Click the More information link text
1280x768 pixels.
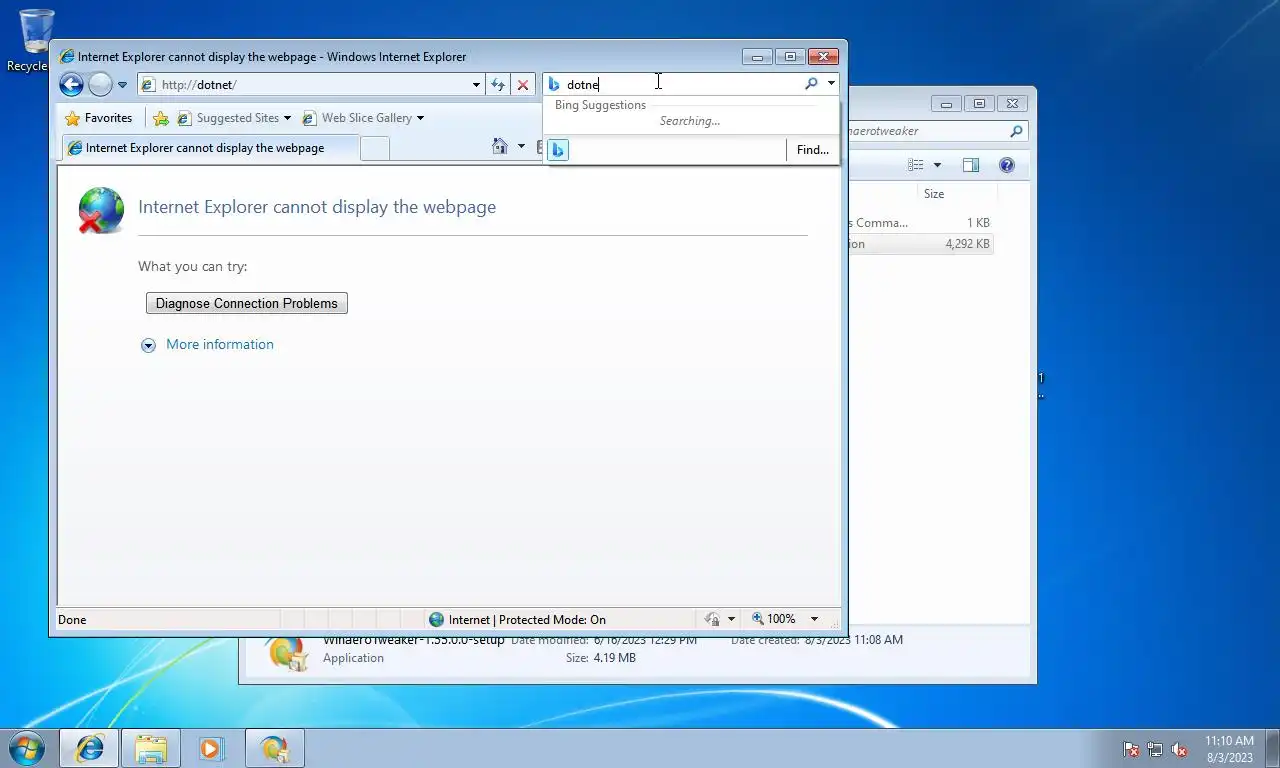coord(220,344)
